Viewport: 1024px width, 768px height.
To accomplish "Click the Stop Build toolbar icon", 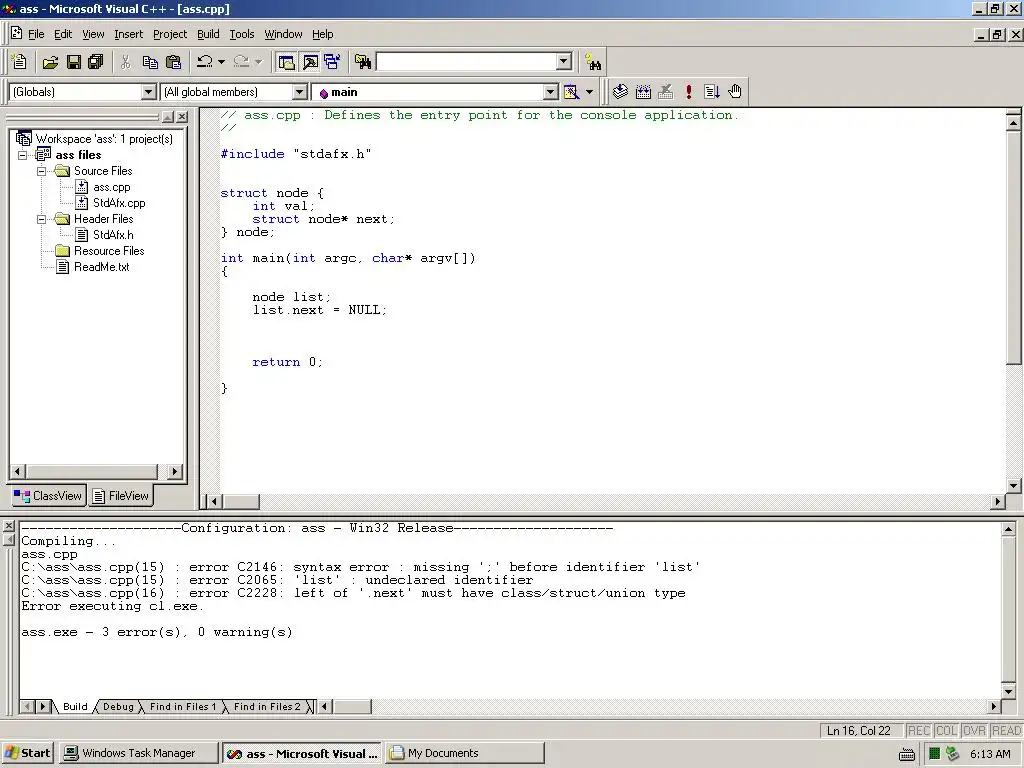I will click(x=665, y=92).
